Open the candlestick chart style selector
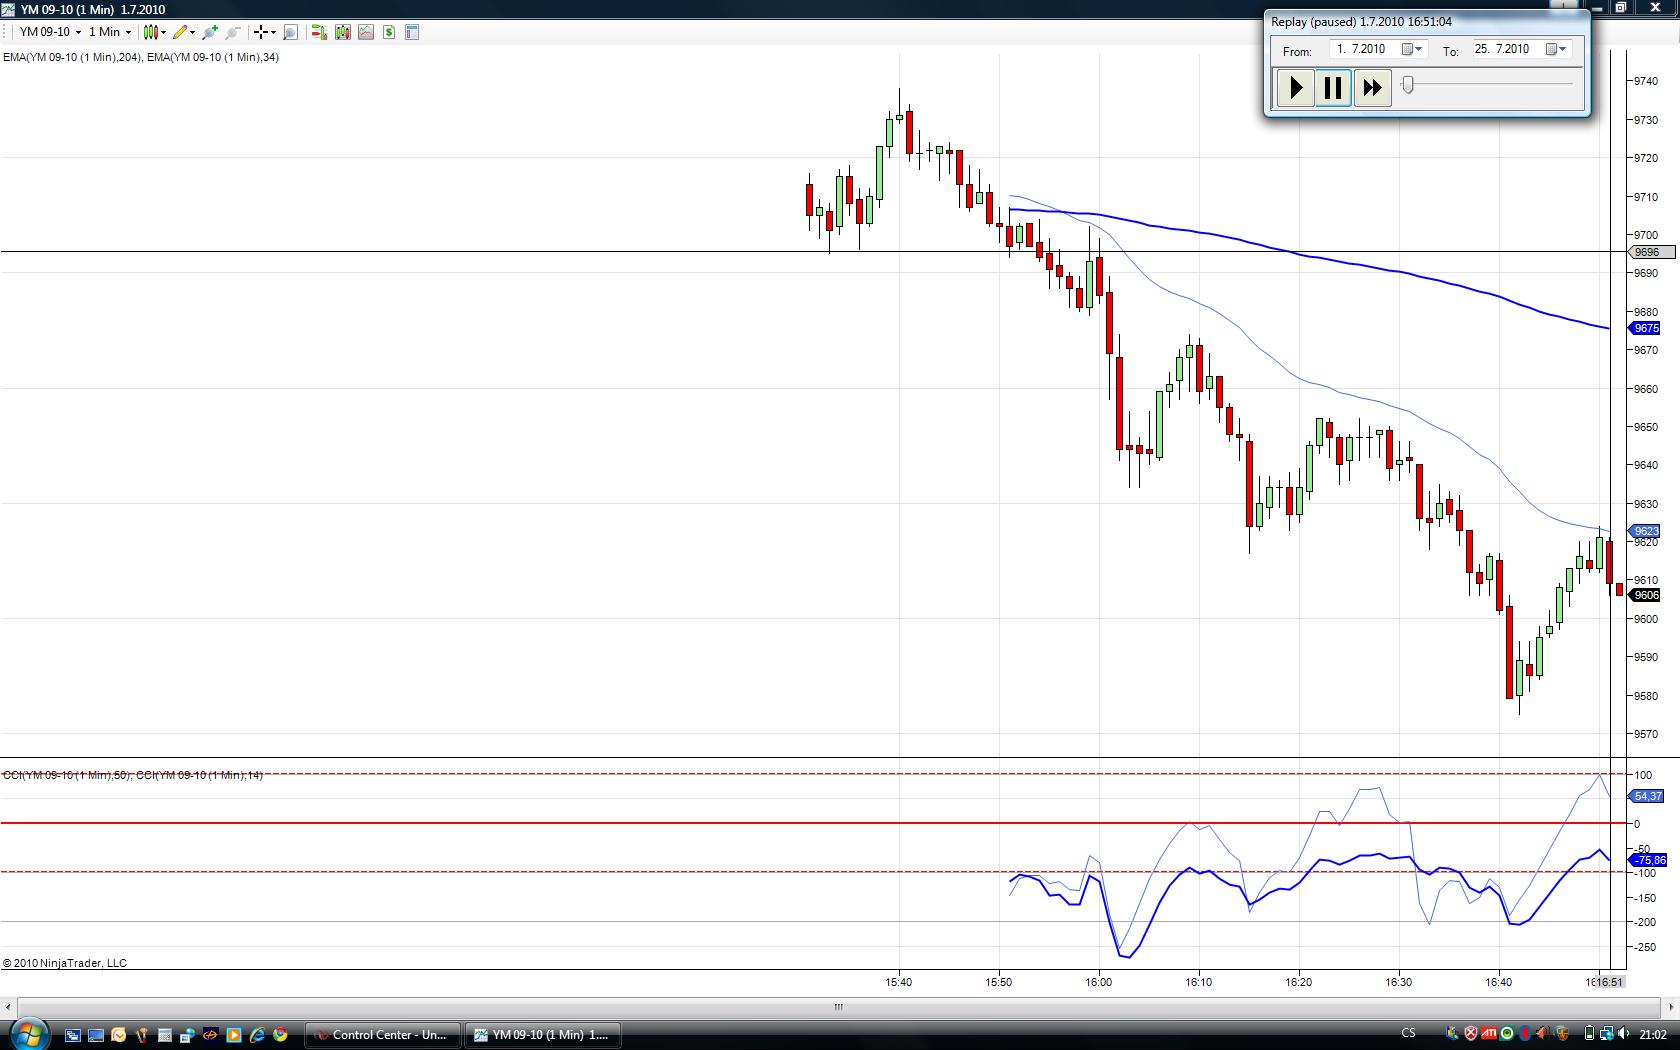Viewport: 1680px width, 1050px height. pyautogui.click(x=151, y=32)
